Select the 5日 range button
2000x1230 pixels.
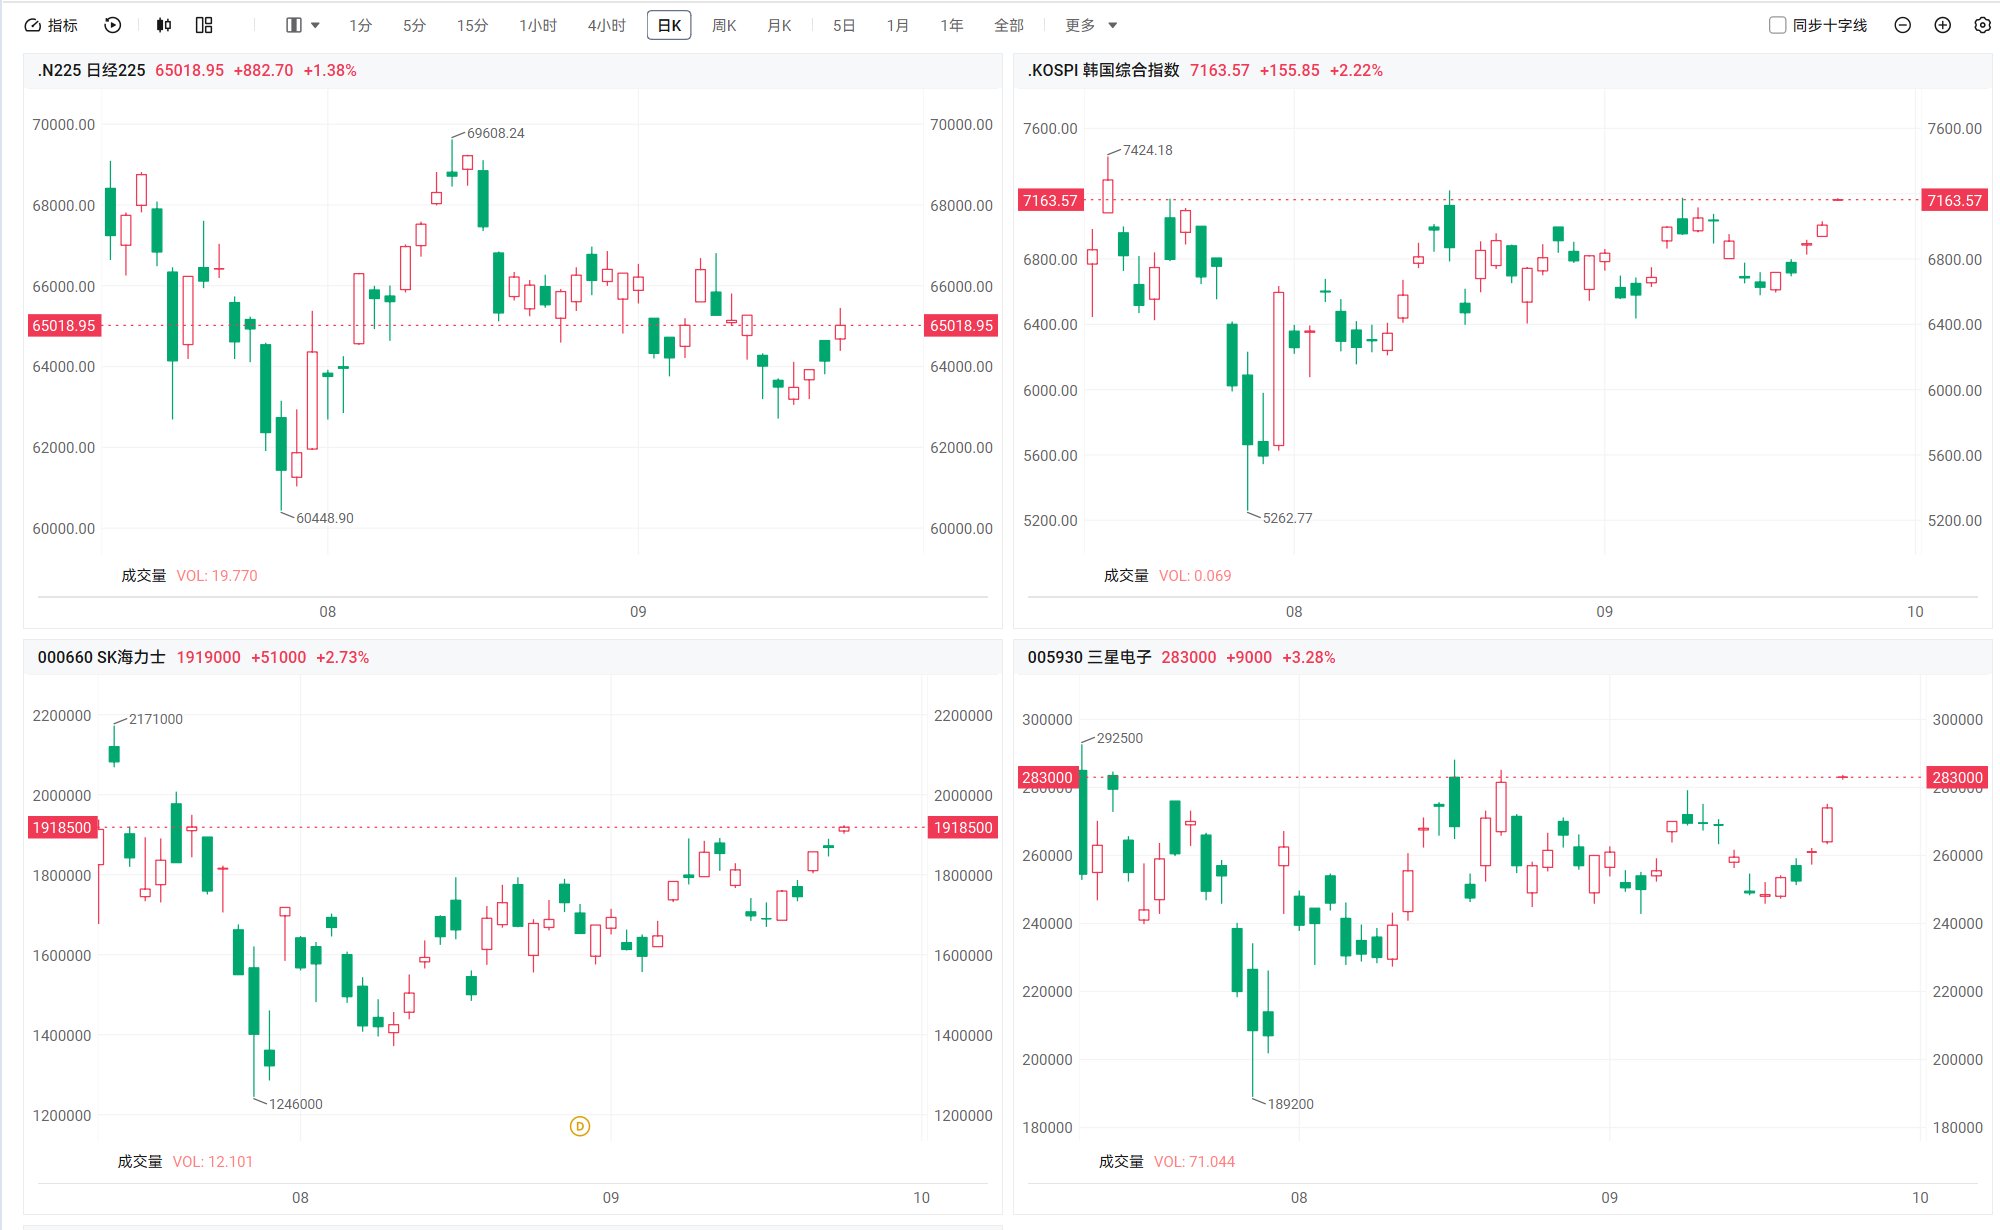tap(844, 25)
